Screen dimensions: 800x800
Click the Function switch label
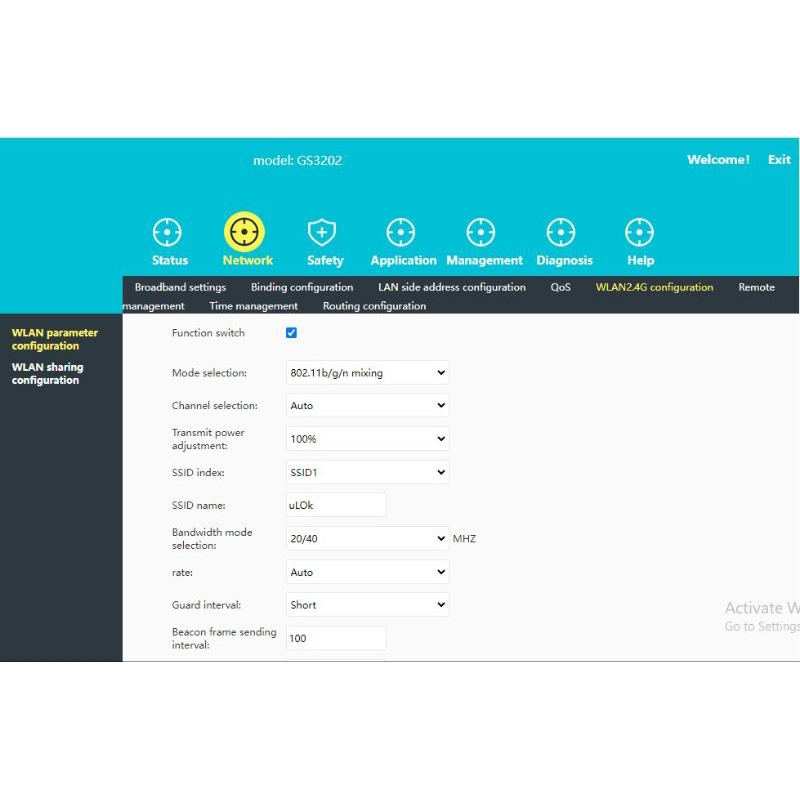[208, 333]
